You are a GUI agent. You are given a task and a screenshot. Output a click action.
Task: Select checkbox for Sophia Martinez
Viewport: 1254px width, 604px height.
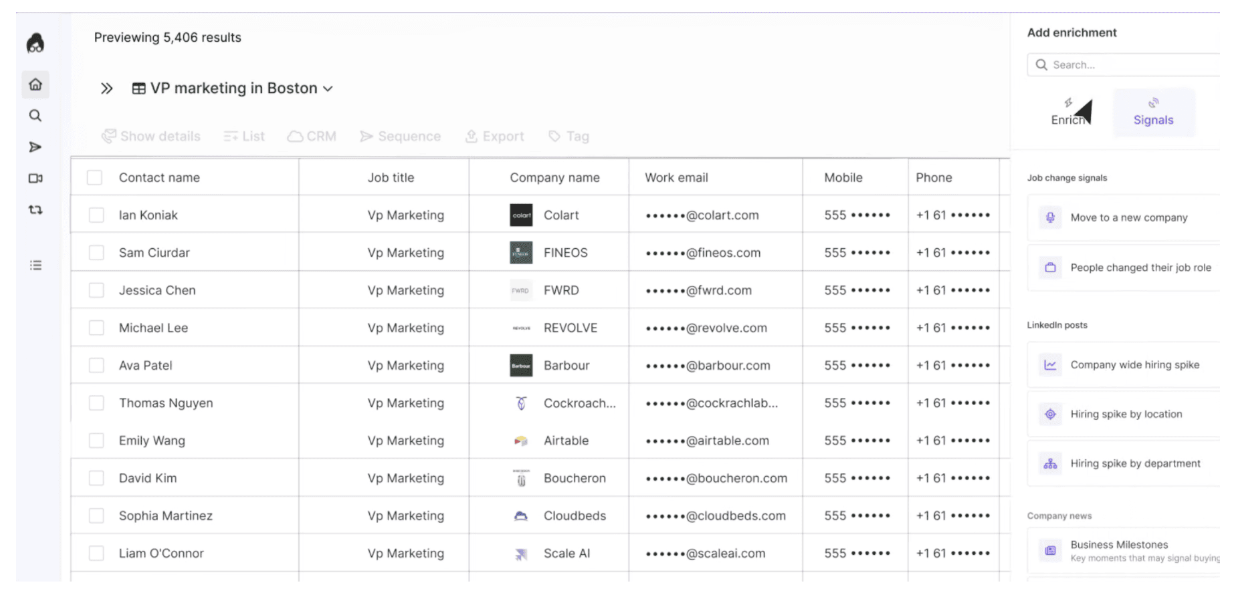(x=95, y=516)
